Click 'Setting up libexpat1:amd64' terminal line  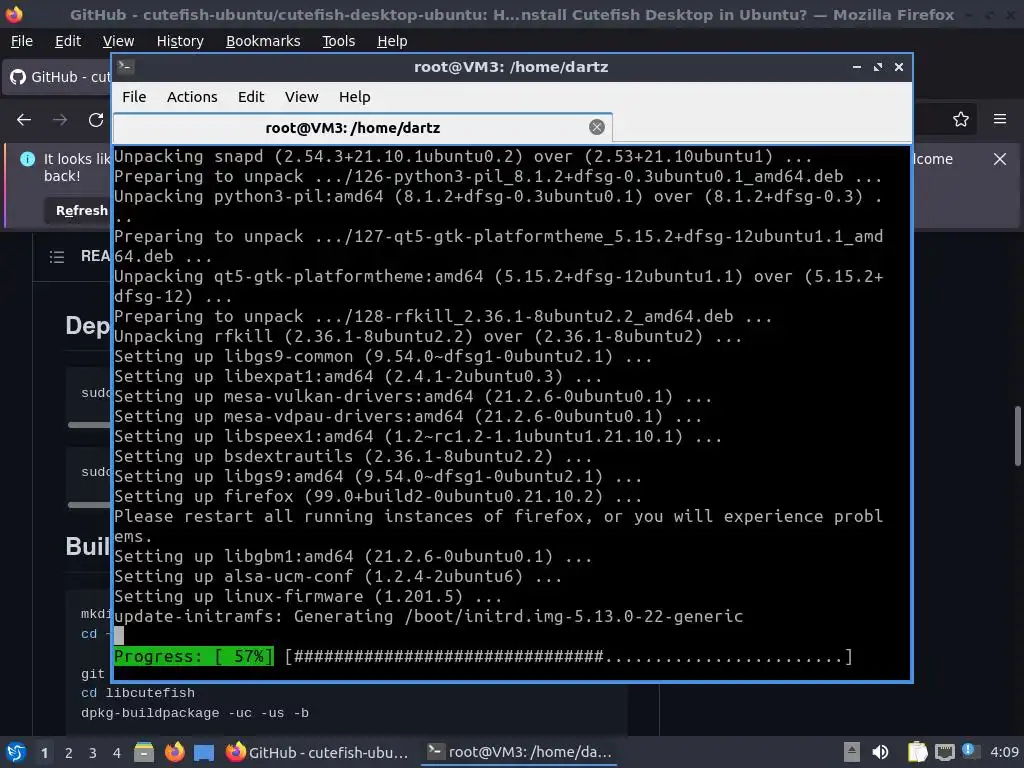click(x=357, y=376)
